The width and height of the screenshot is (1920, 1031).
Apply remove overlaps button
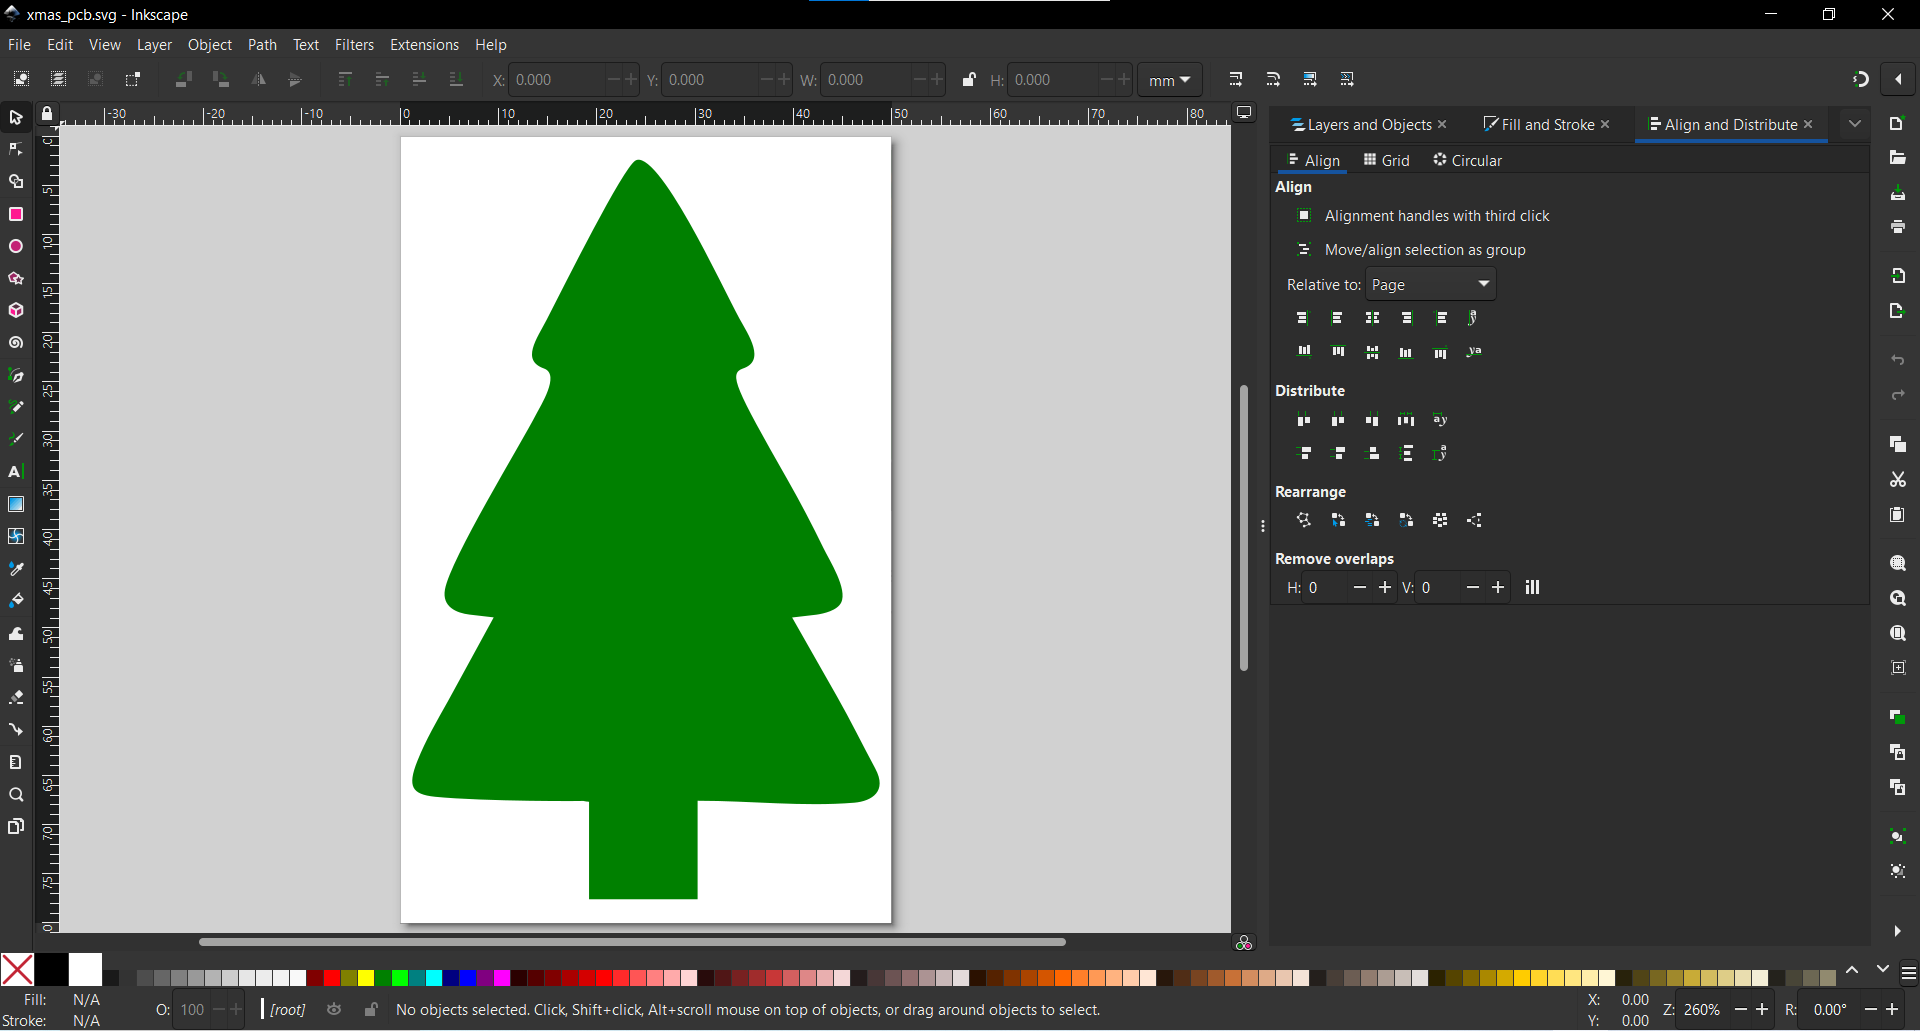point(1532,587)
